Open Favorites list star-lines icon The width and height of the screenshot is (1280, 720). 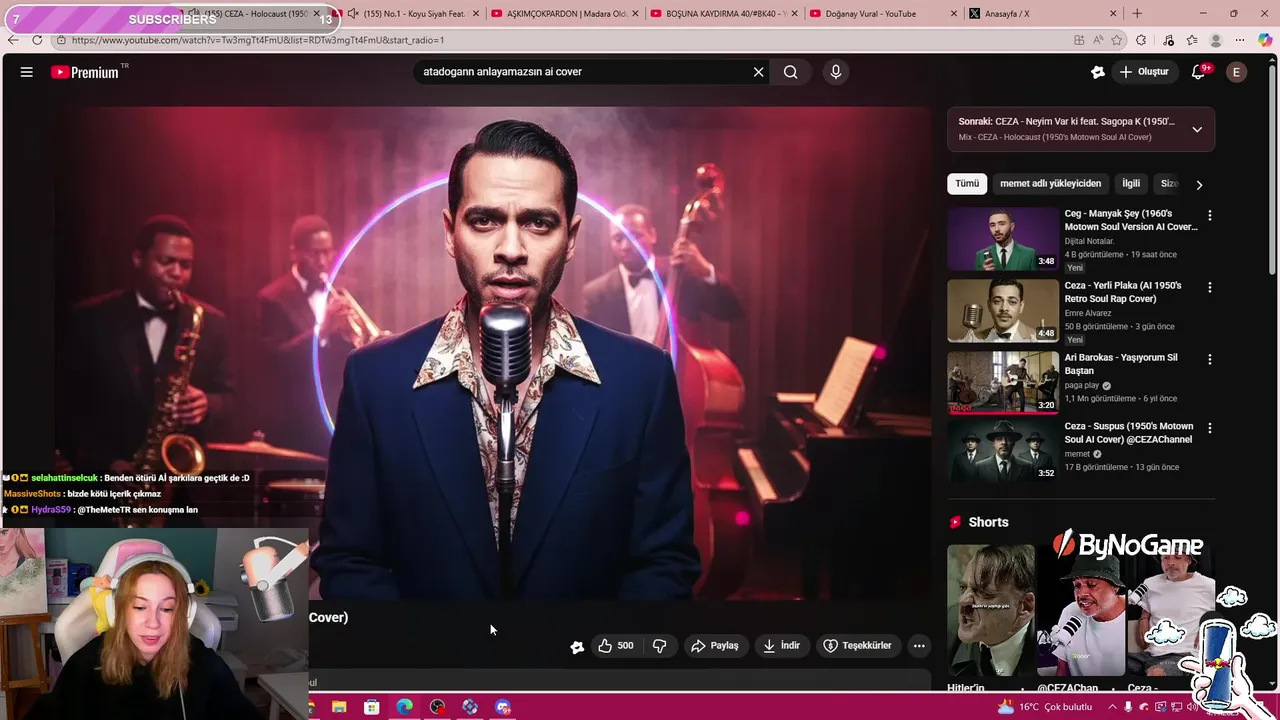1192,40
